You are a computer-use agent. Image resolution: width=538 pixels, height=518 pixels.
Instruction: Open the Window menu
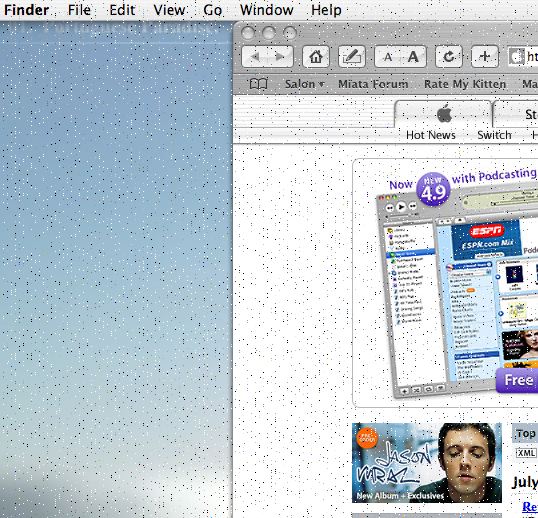tap(267, 10)
